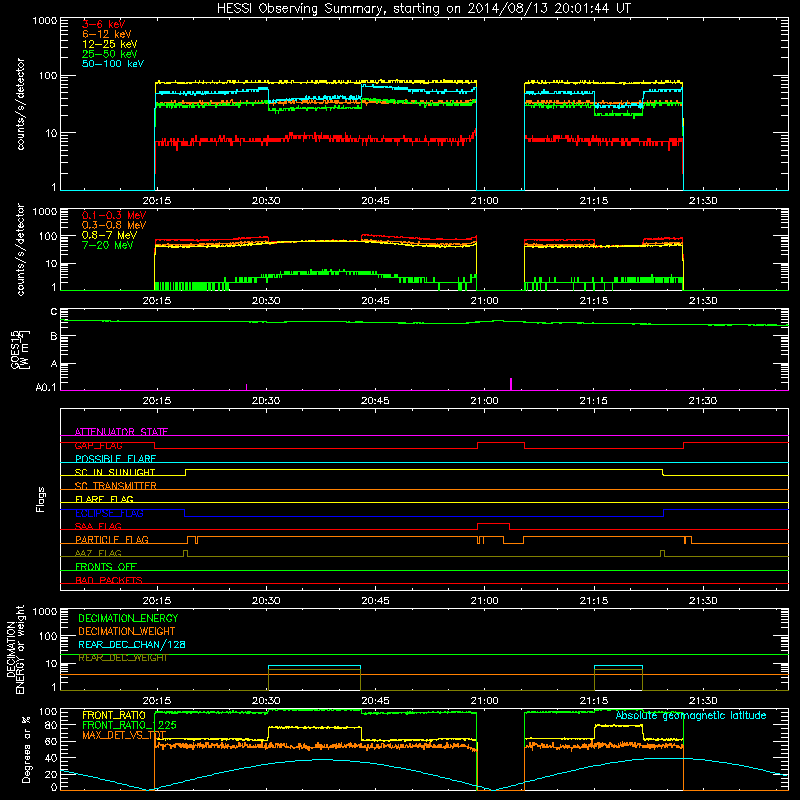Click the raised GAP_FLAG step near 21:00
Viewport: 800px width, 800px height.
[x=501, y=443]
